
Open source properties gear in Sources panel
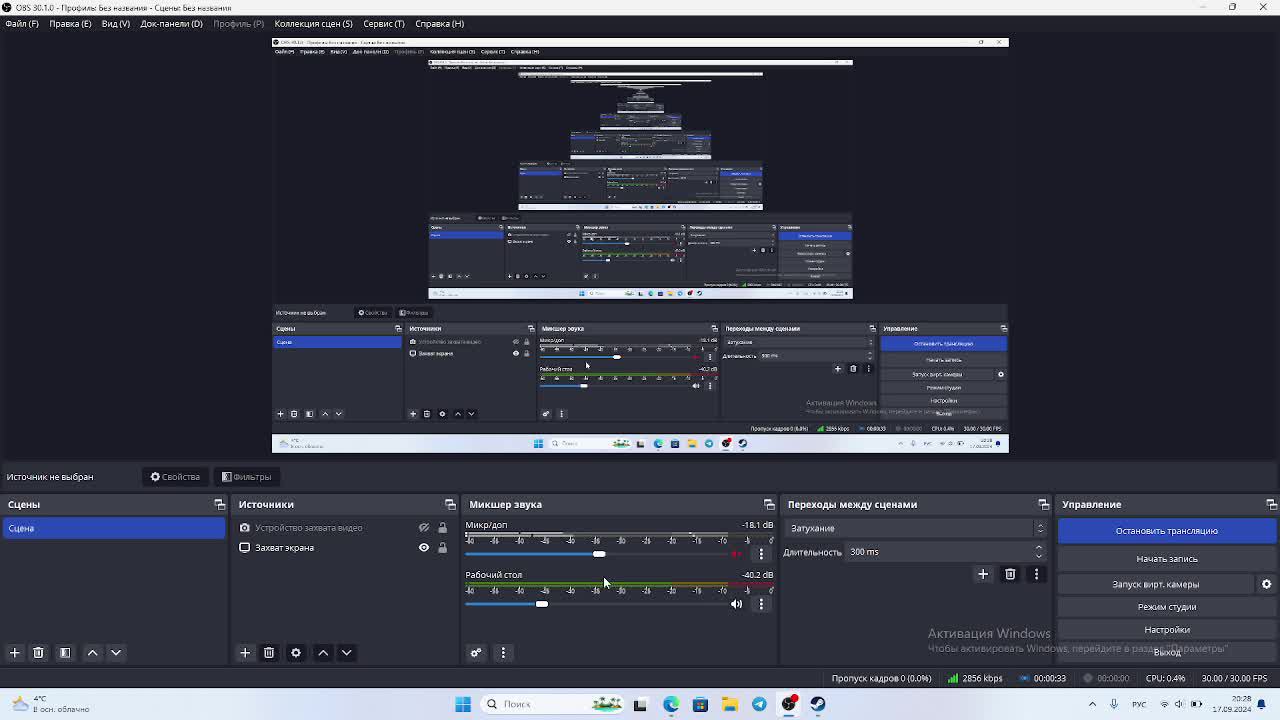coord(296,653)
